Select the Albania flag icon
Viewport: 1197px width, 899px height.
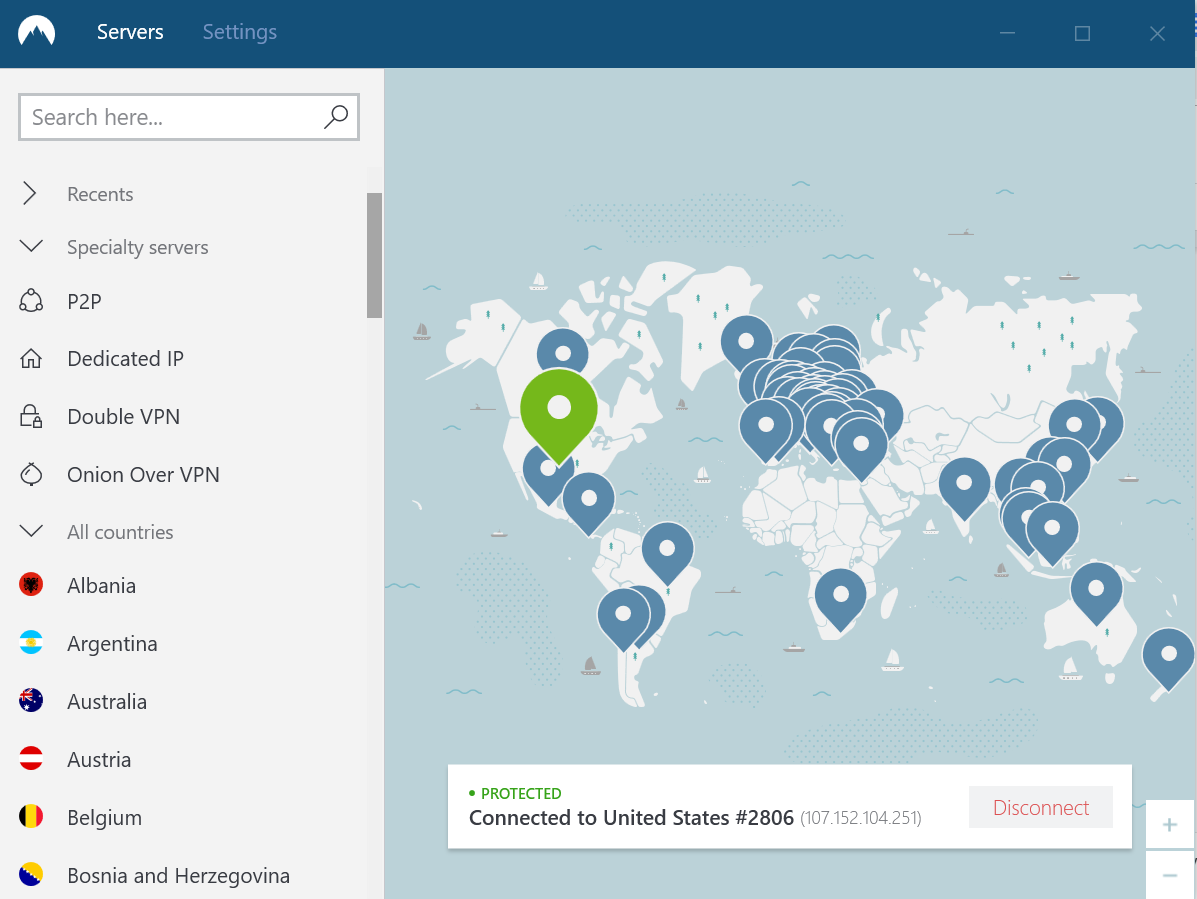pyautogui.click(x=31, y=586)
